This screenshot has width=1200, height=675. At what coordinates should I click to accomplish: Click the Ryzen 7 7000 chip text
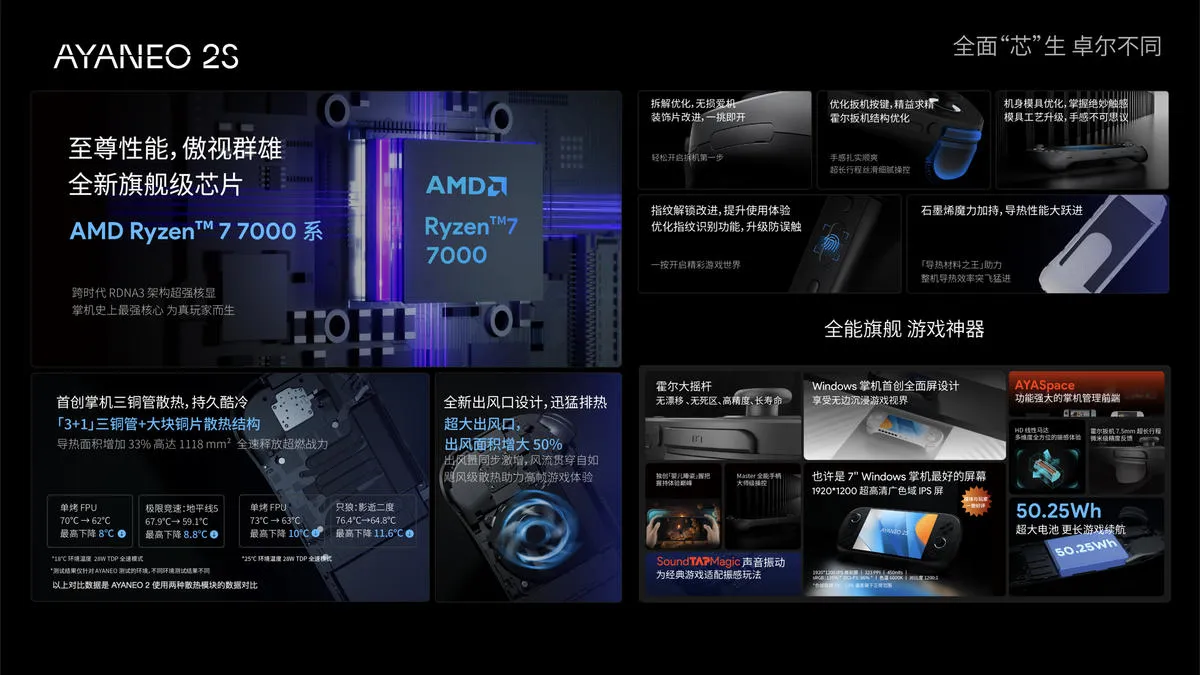[470, 240]
